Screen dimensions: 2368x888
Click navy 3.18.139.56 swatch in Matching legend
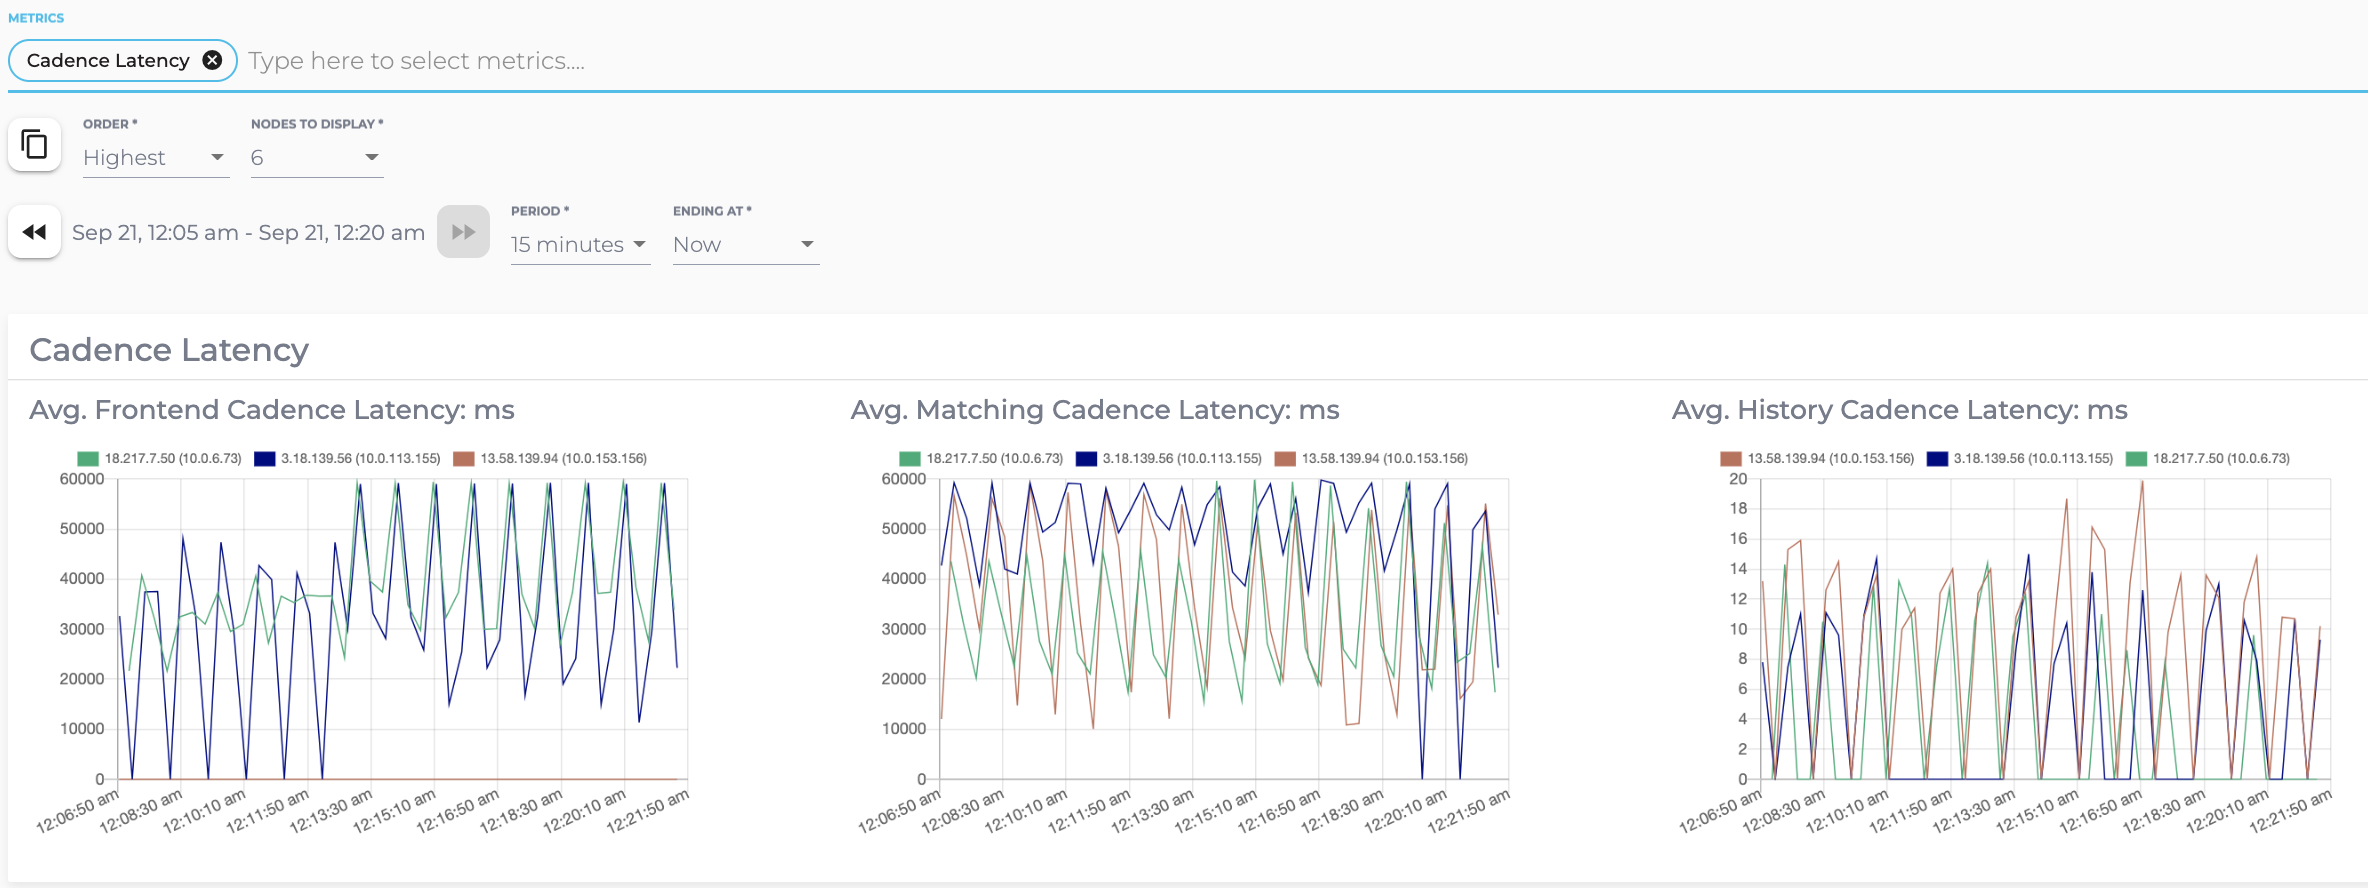pos(1086,459)
